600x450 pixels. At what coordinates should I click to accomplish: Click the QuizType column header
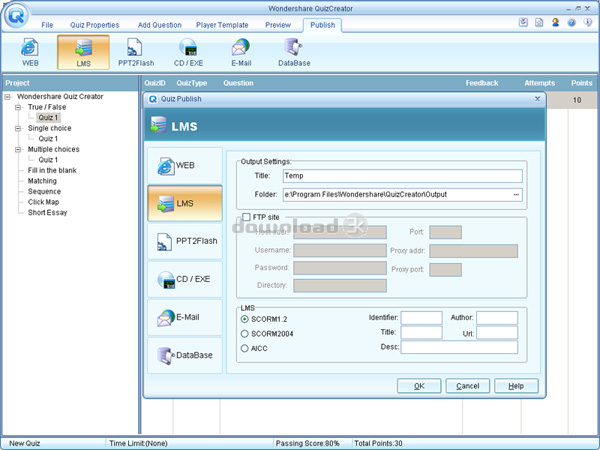click(192, 83)
